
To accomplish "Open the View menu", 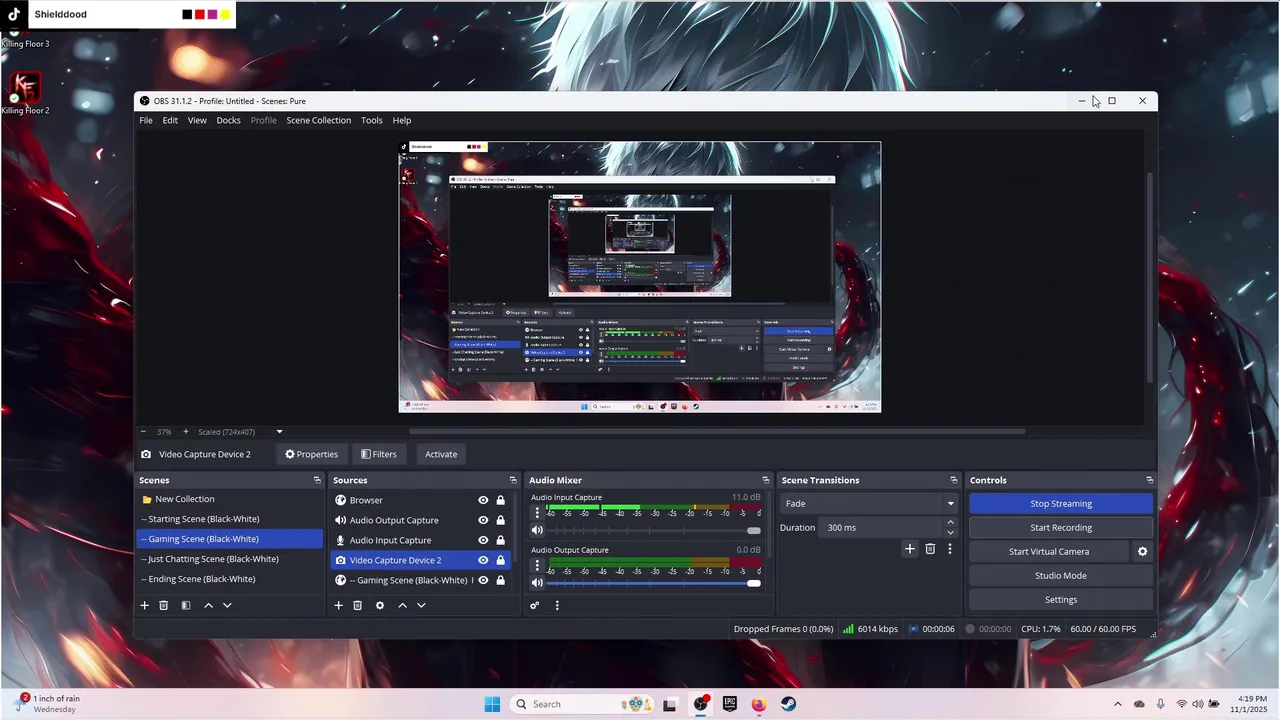I will coord(197,120).
